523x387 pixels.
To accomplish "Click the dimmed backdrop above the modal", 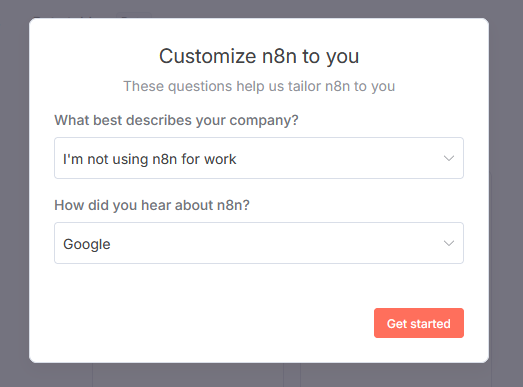I will 259,8.
